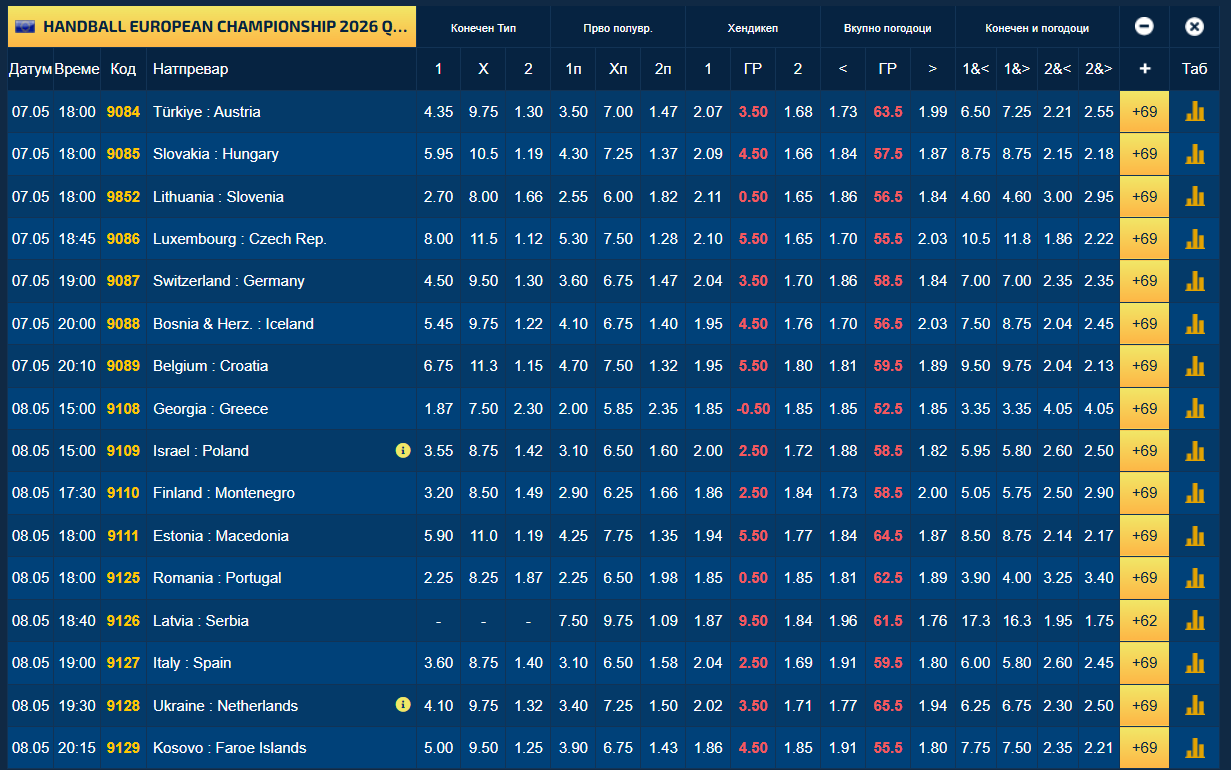This screenshot has height=770, width=1231.
Task: Open statistics chart icon for Luxembourg : Czech Rep.
Action: pos(1194,239)
